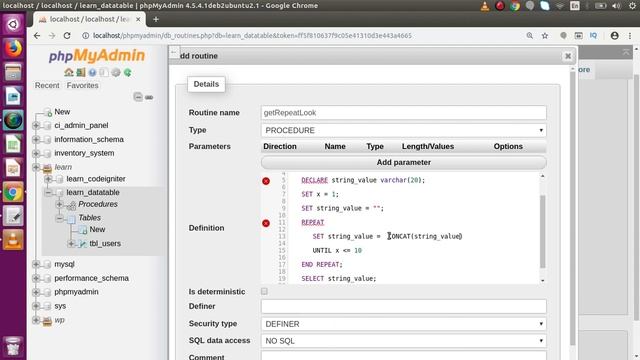Open the tbl_users table
This screenshot has height=360, width=640.
pos(105,243)
